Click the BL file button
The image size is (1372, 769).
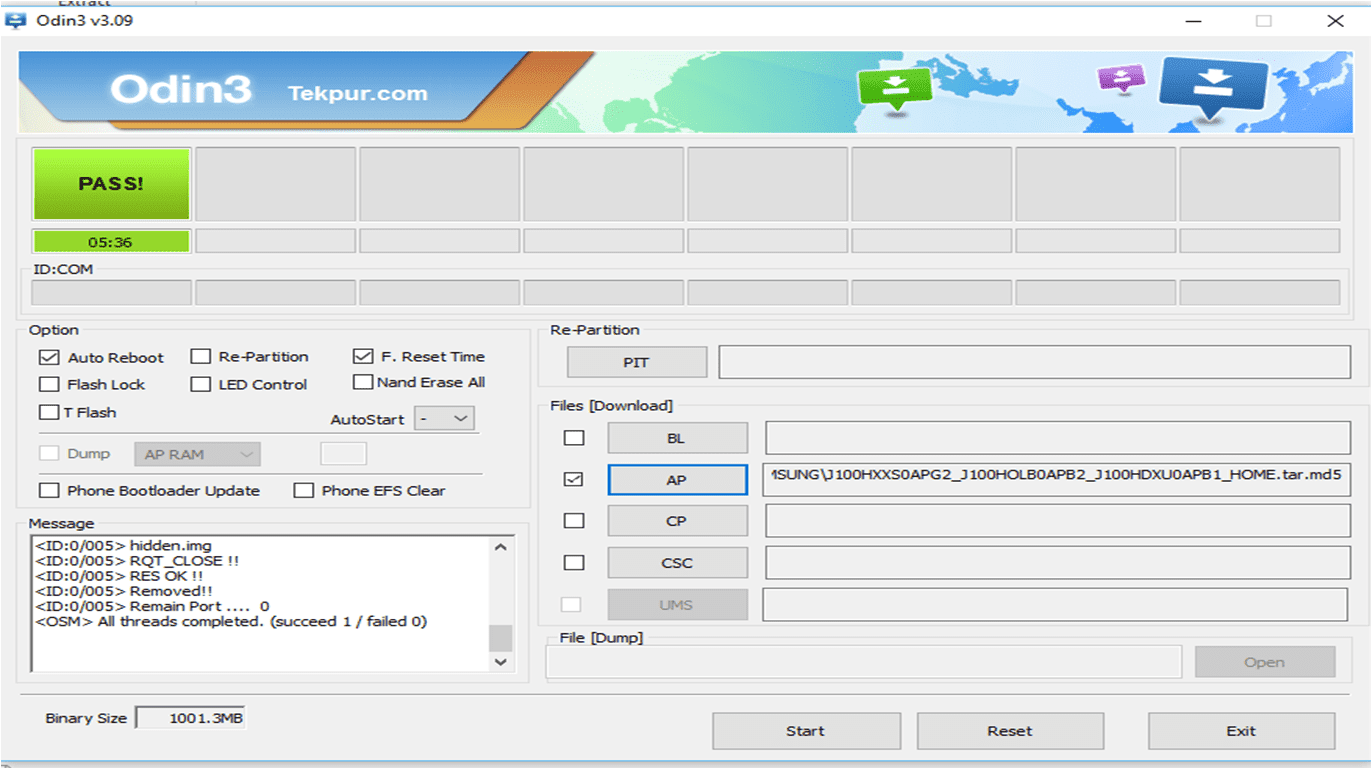[677, 438]
